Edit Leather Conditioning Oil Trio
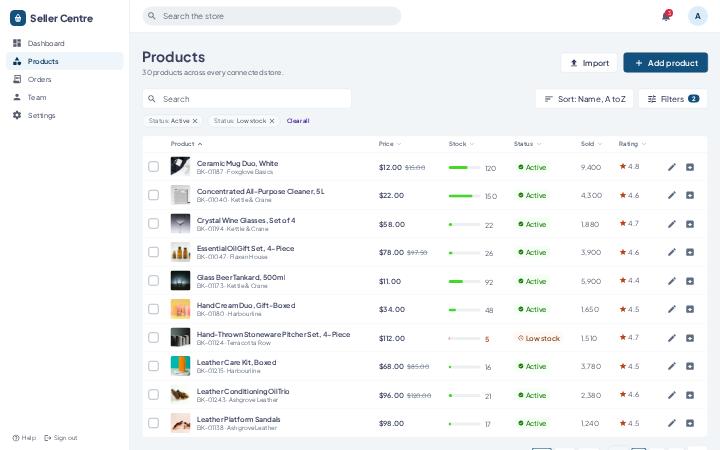This screenshot has height=450, width=720. tap(671, 395)
